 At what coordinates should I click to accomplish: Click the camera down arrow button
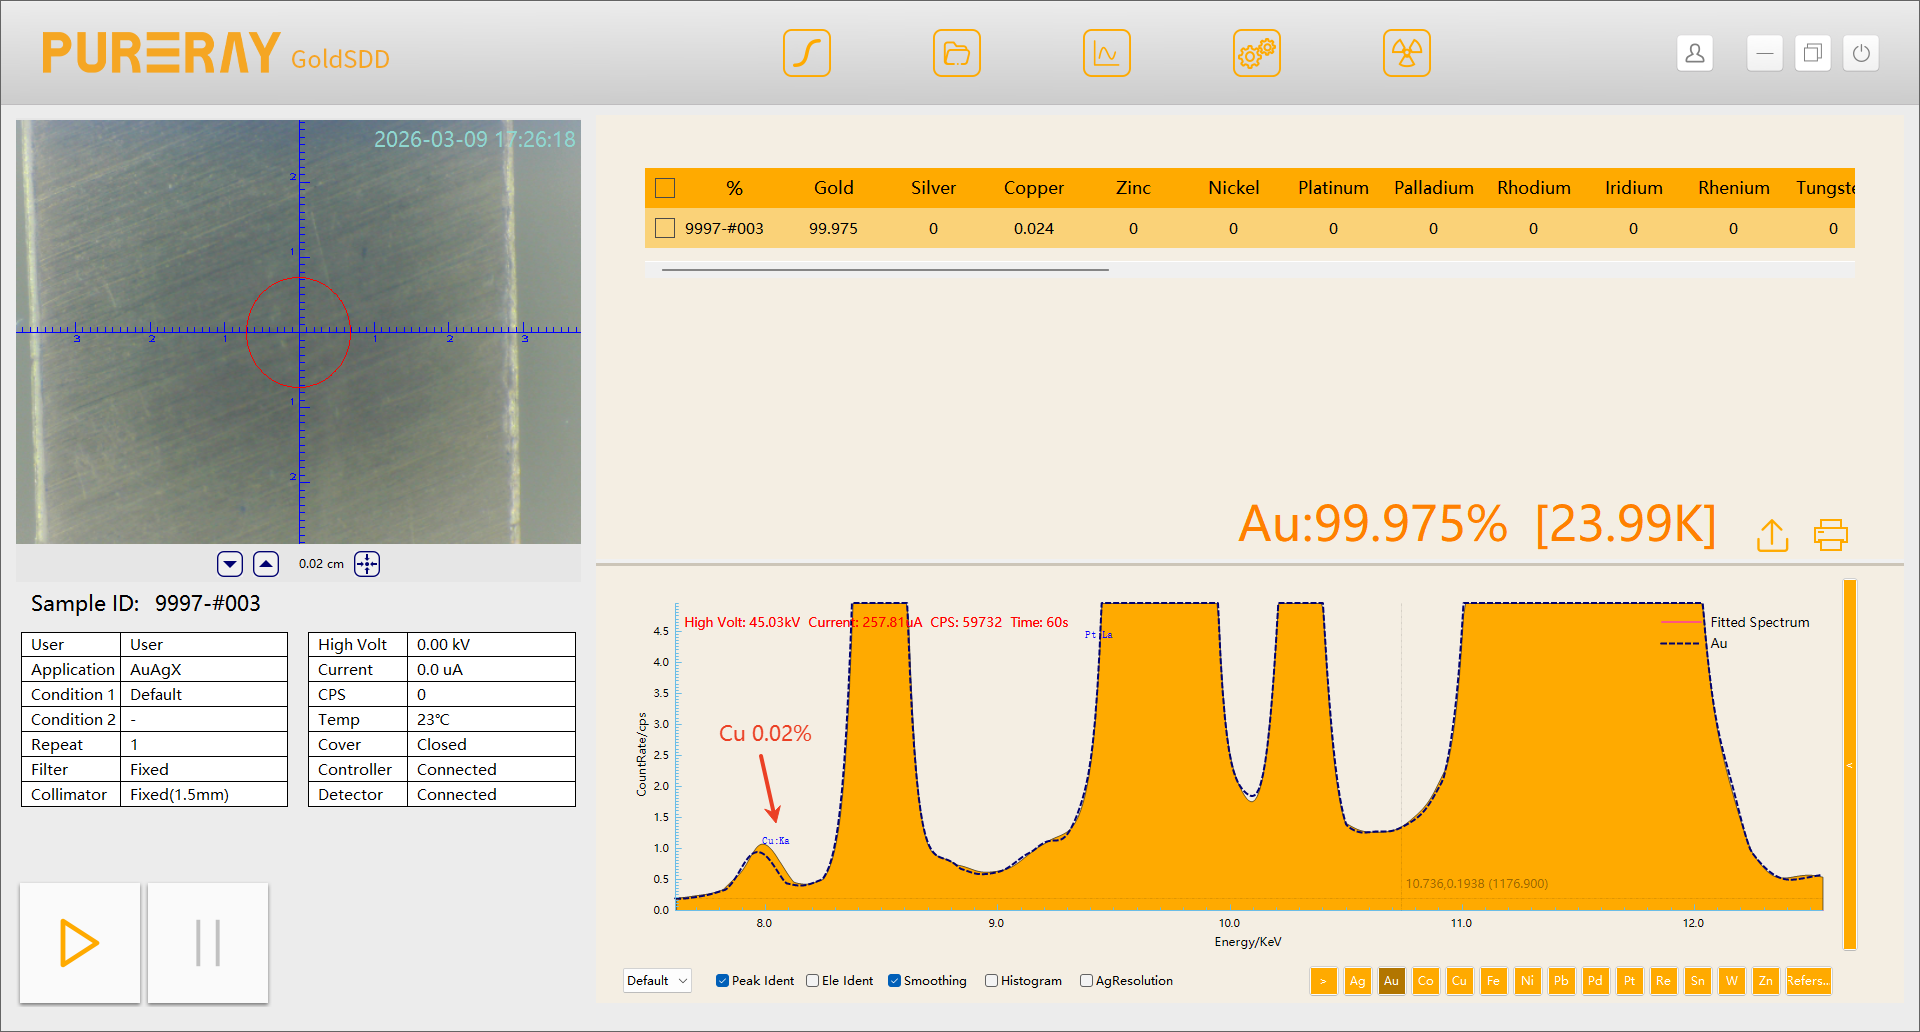click(x=230, y=564)
